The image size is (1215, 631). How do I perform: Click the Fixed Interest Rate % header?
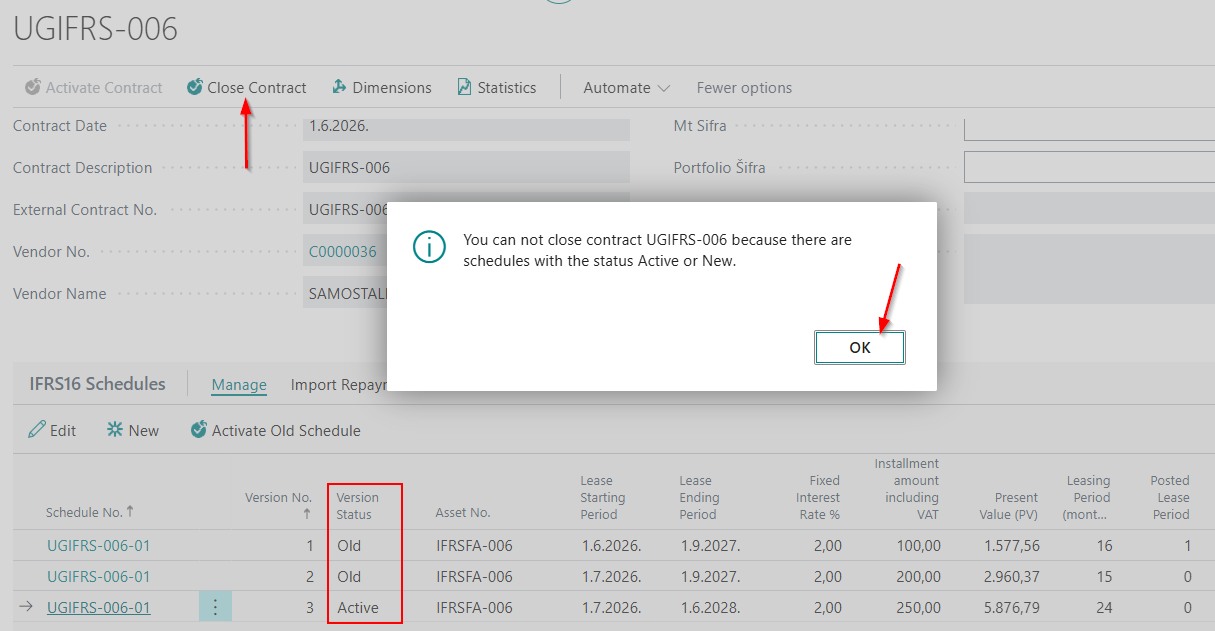coord(818,497)
